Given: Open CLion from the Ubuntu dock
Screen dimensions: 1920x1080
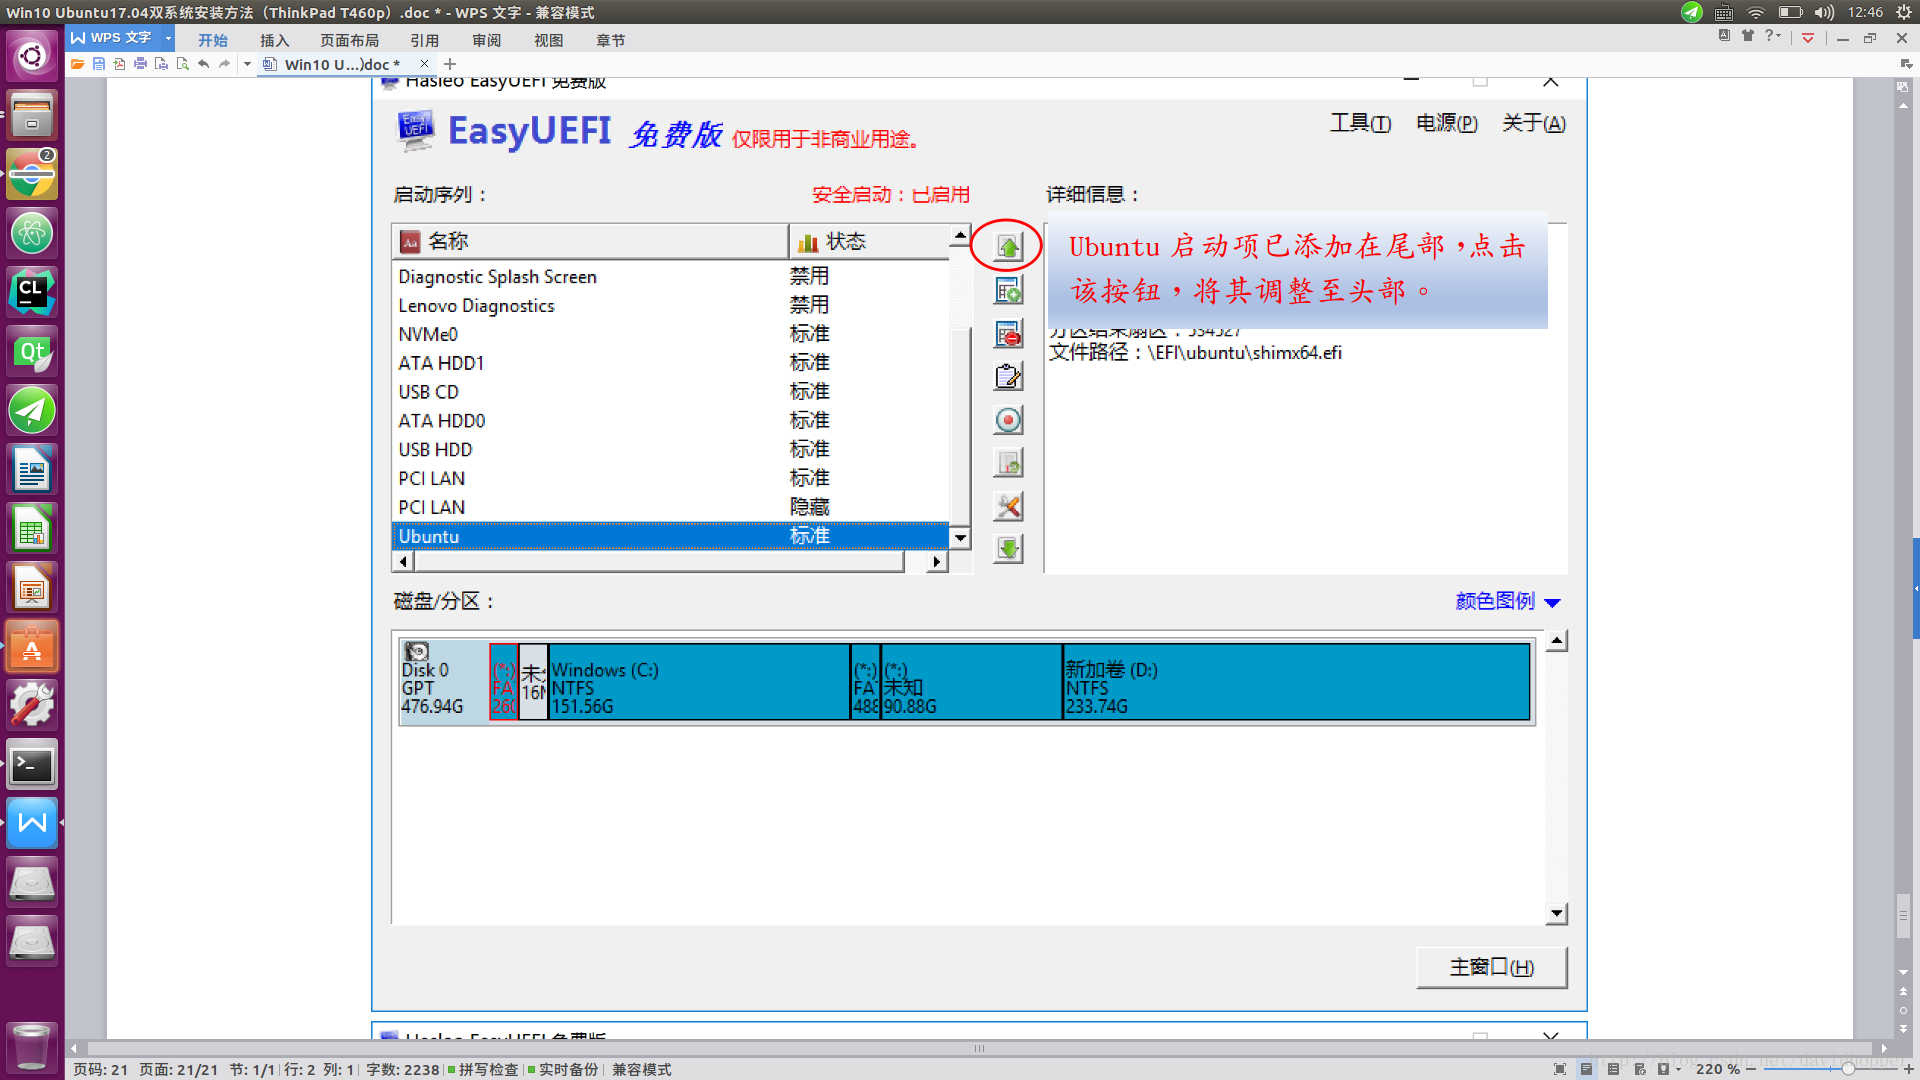Looking at the screenshot, I should (32, 292).
